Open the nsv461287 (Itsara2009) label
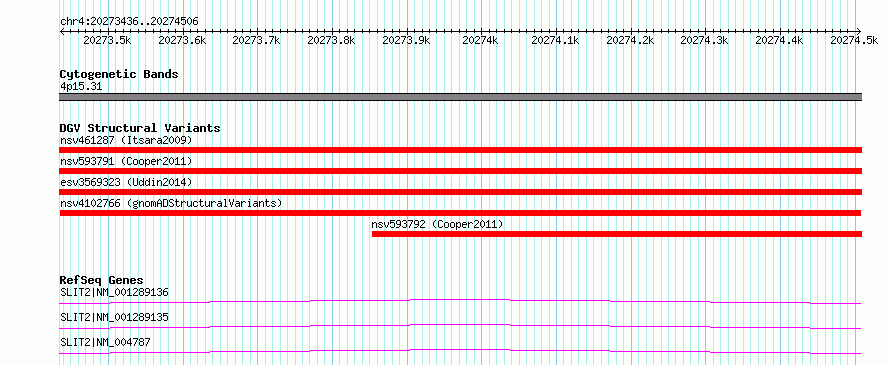 [x=126, y=140]
